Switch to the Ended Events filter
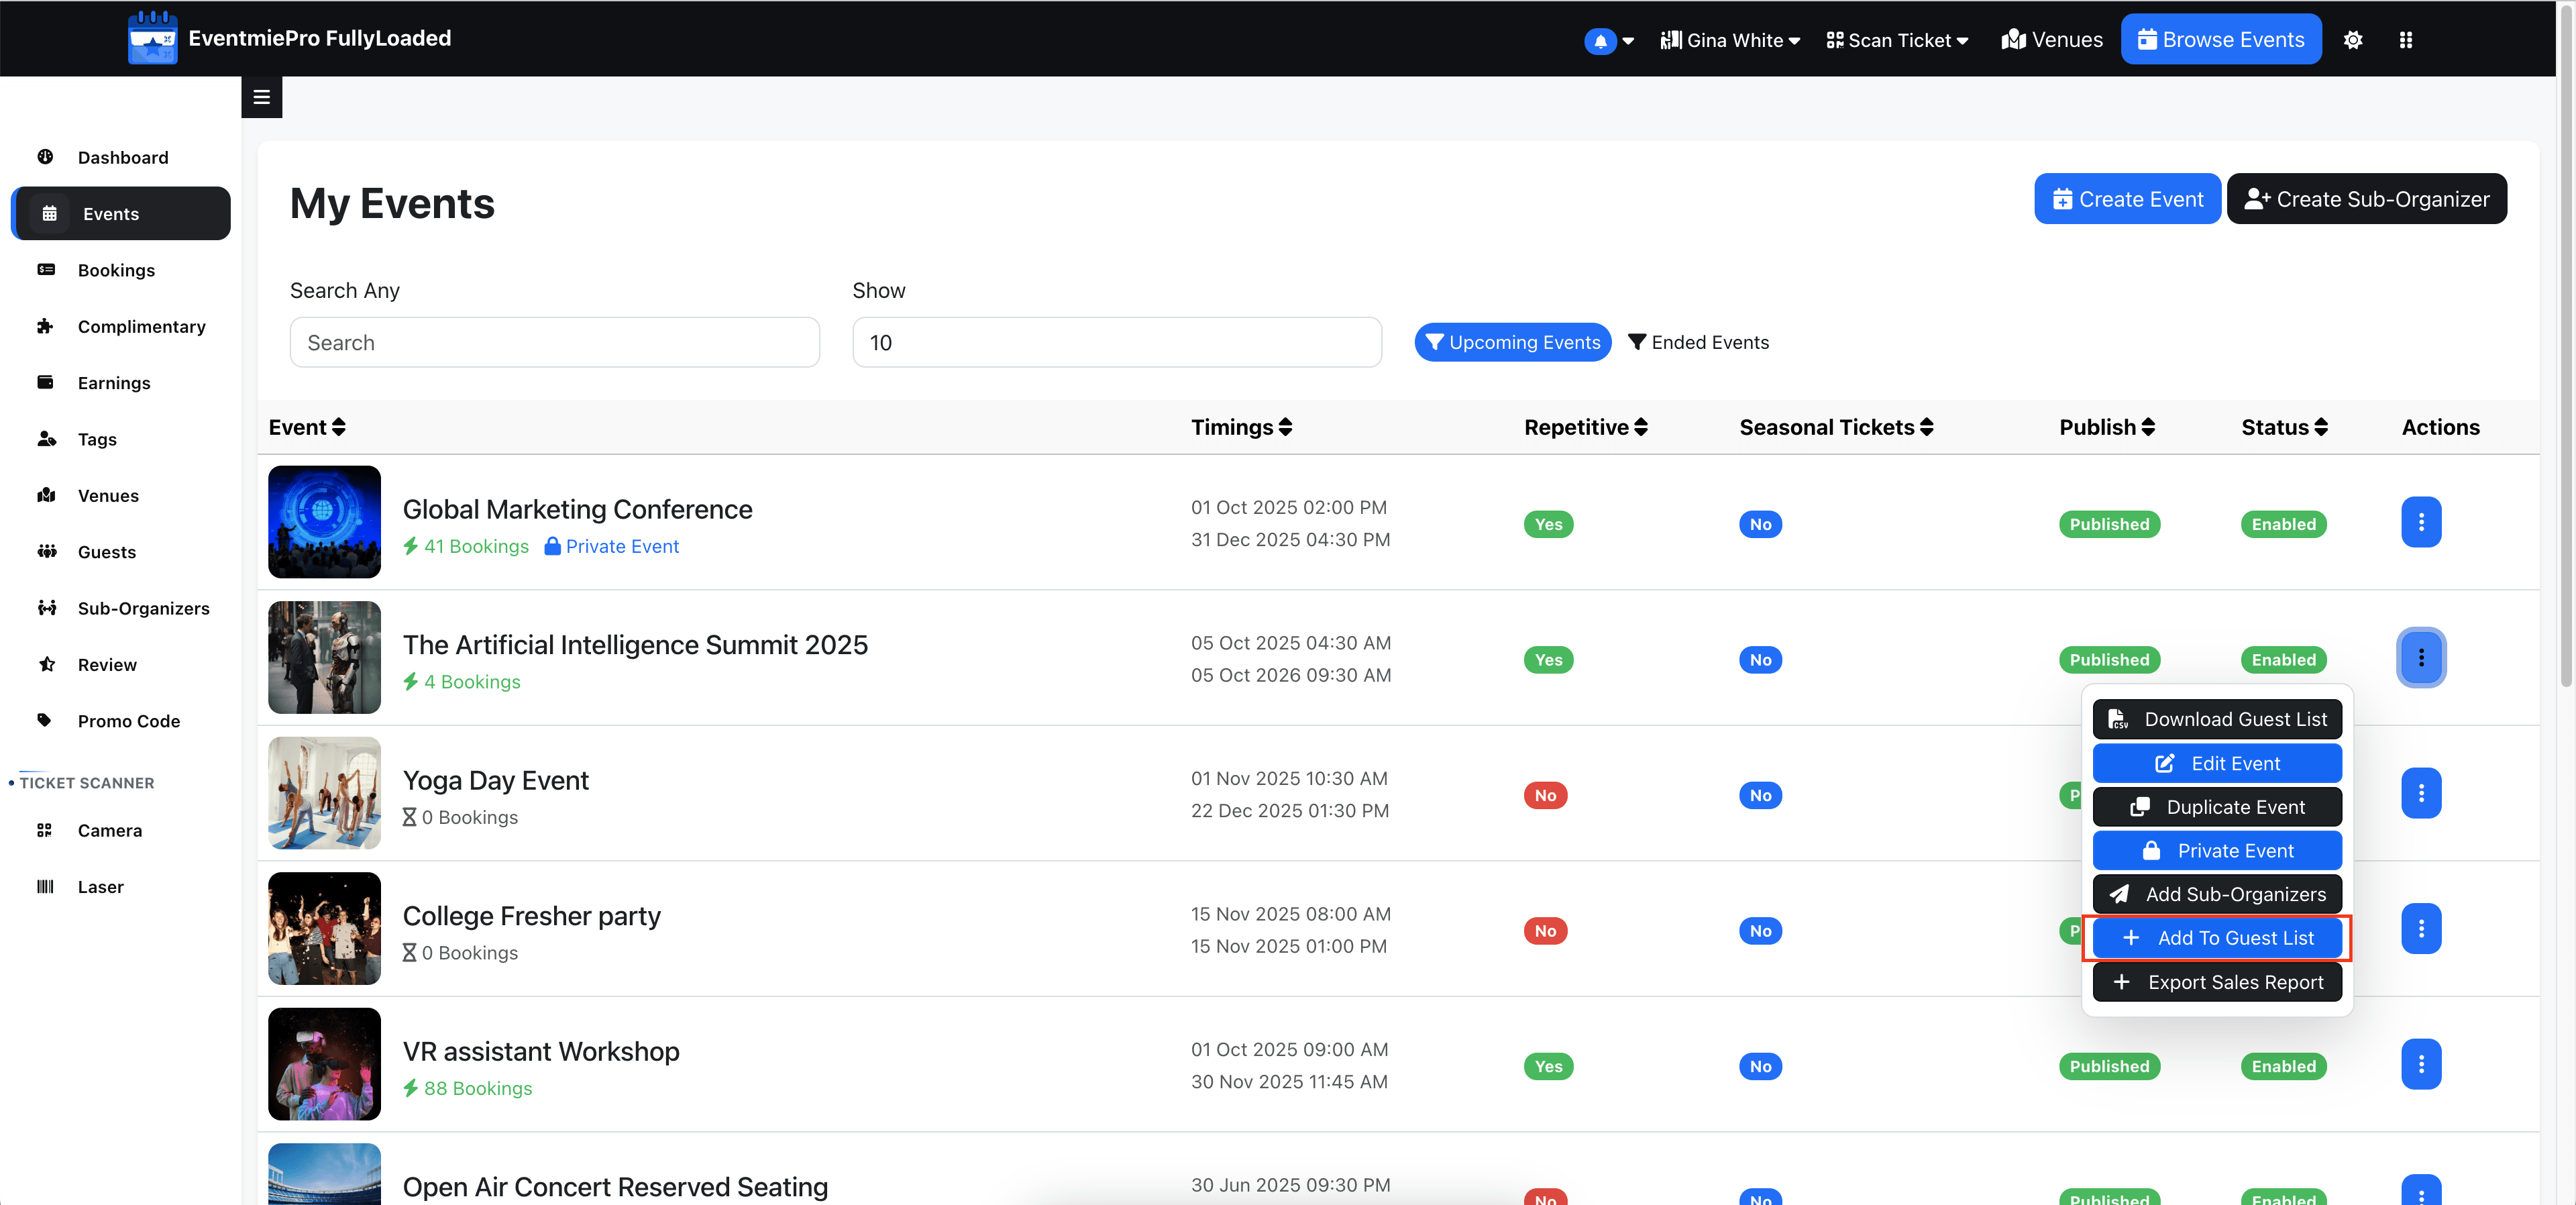2576x1205 pixels. [x=1698, y=342]
